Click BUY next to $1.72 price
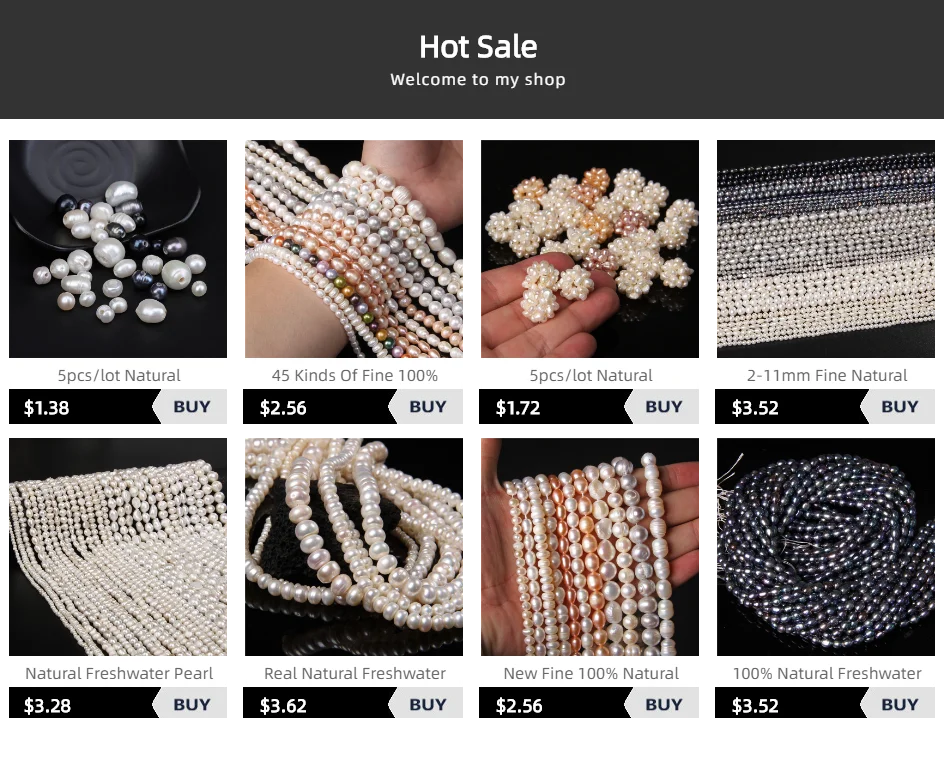Screen dimensions: 944x757 point(663,407)
